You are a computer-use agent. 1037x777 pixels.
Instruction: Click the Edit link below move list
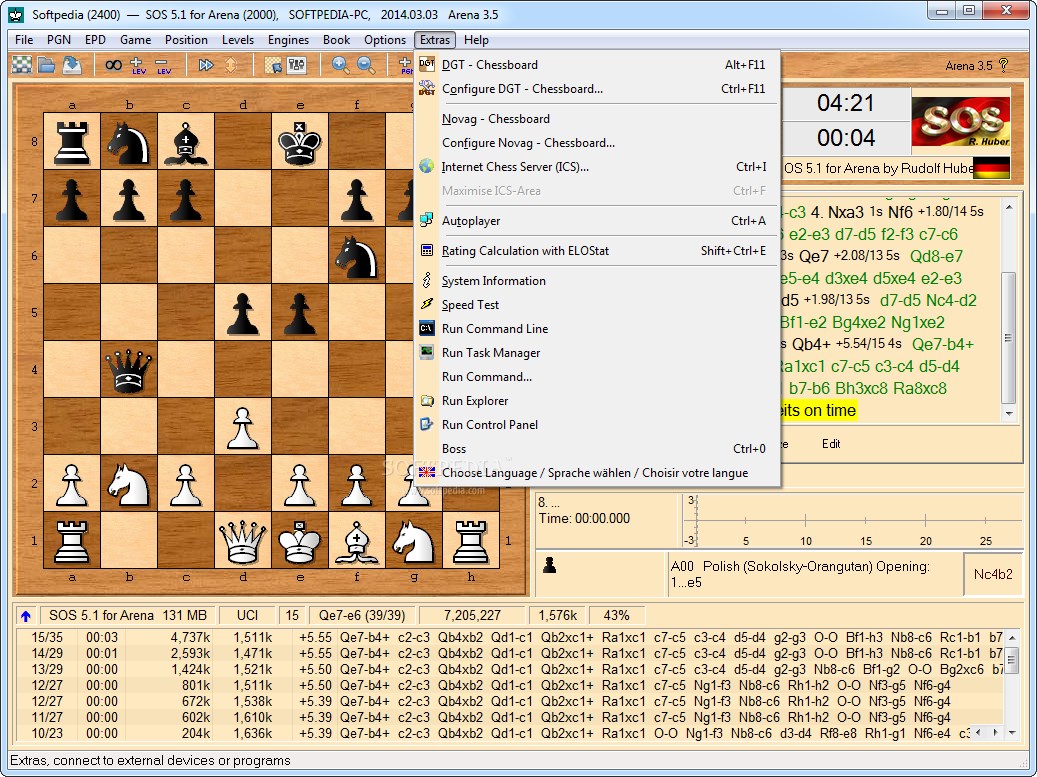[831, 444]
